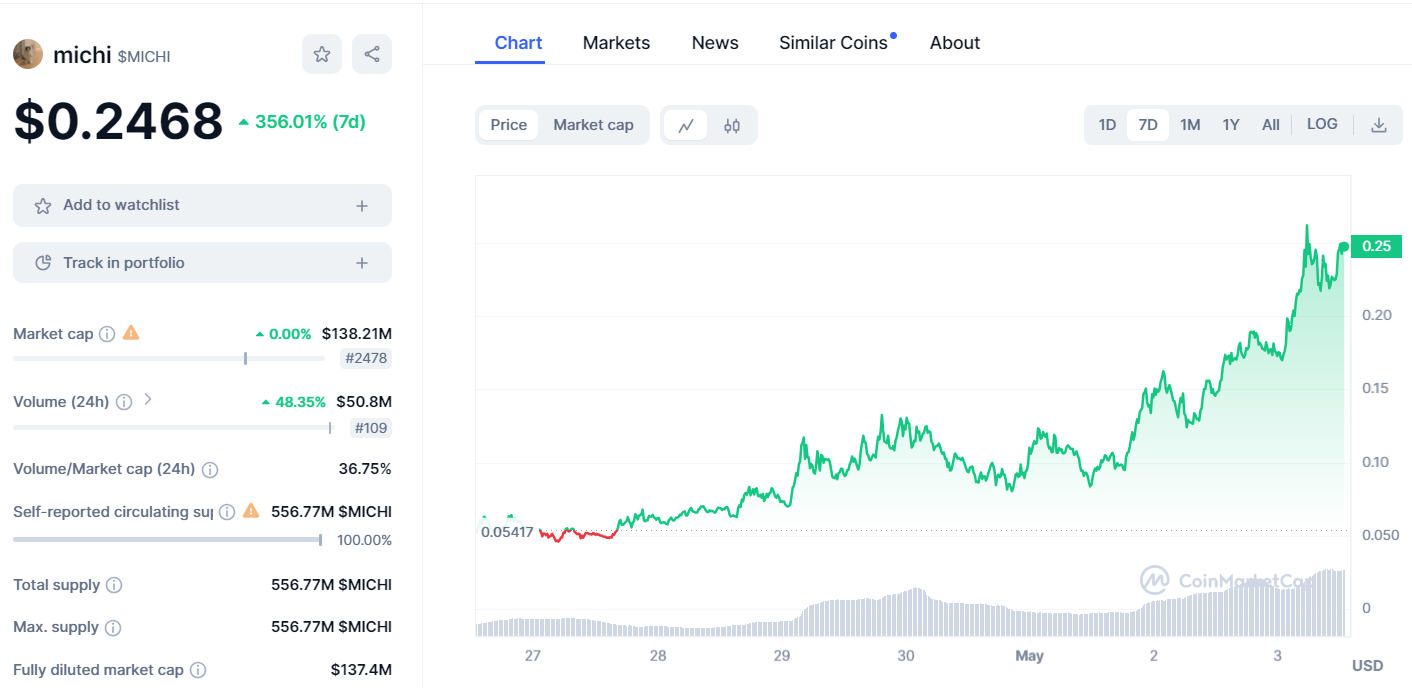Open the Similar Coins tab
Screen dimensions: 1412x688
tap(833, 43)
